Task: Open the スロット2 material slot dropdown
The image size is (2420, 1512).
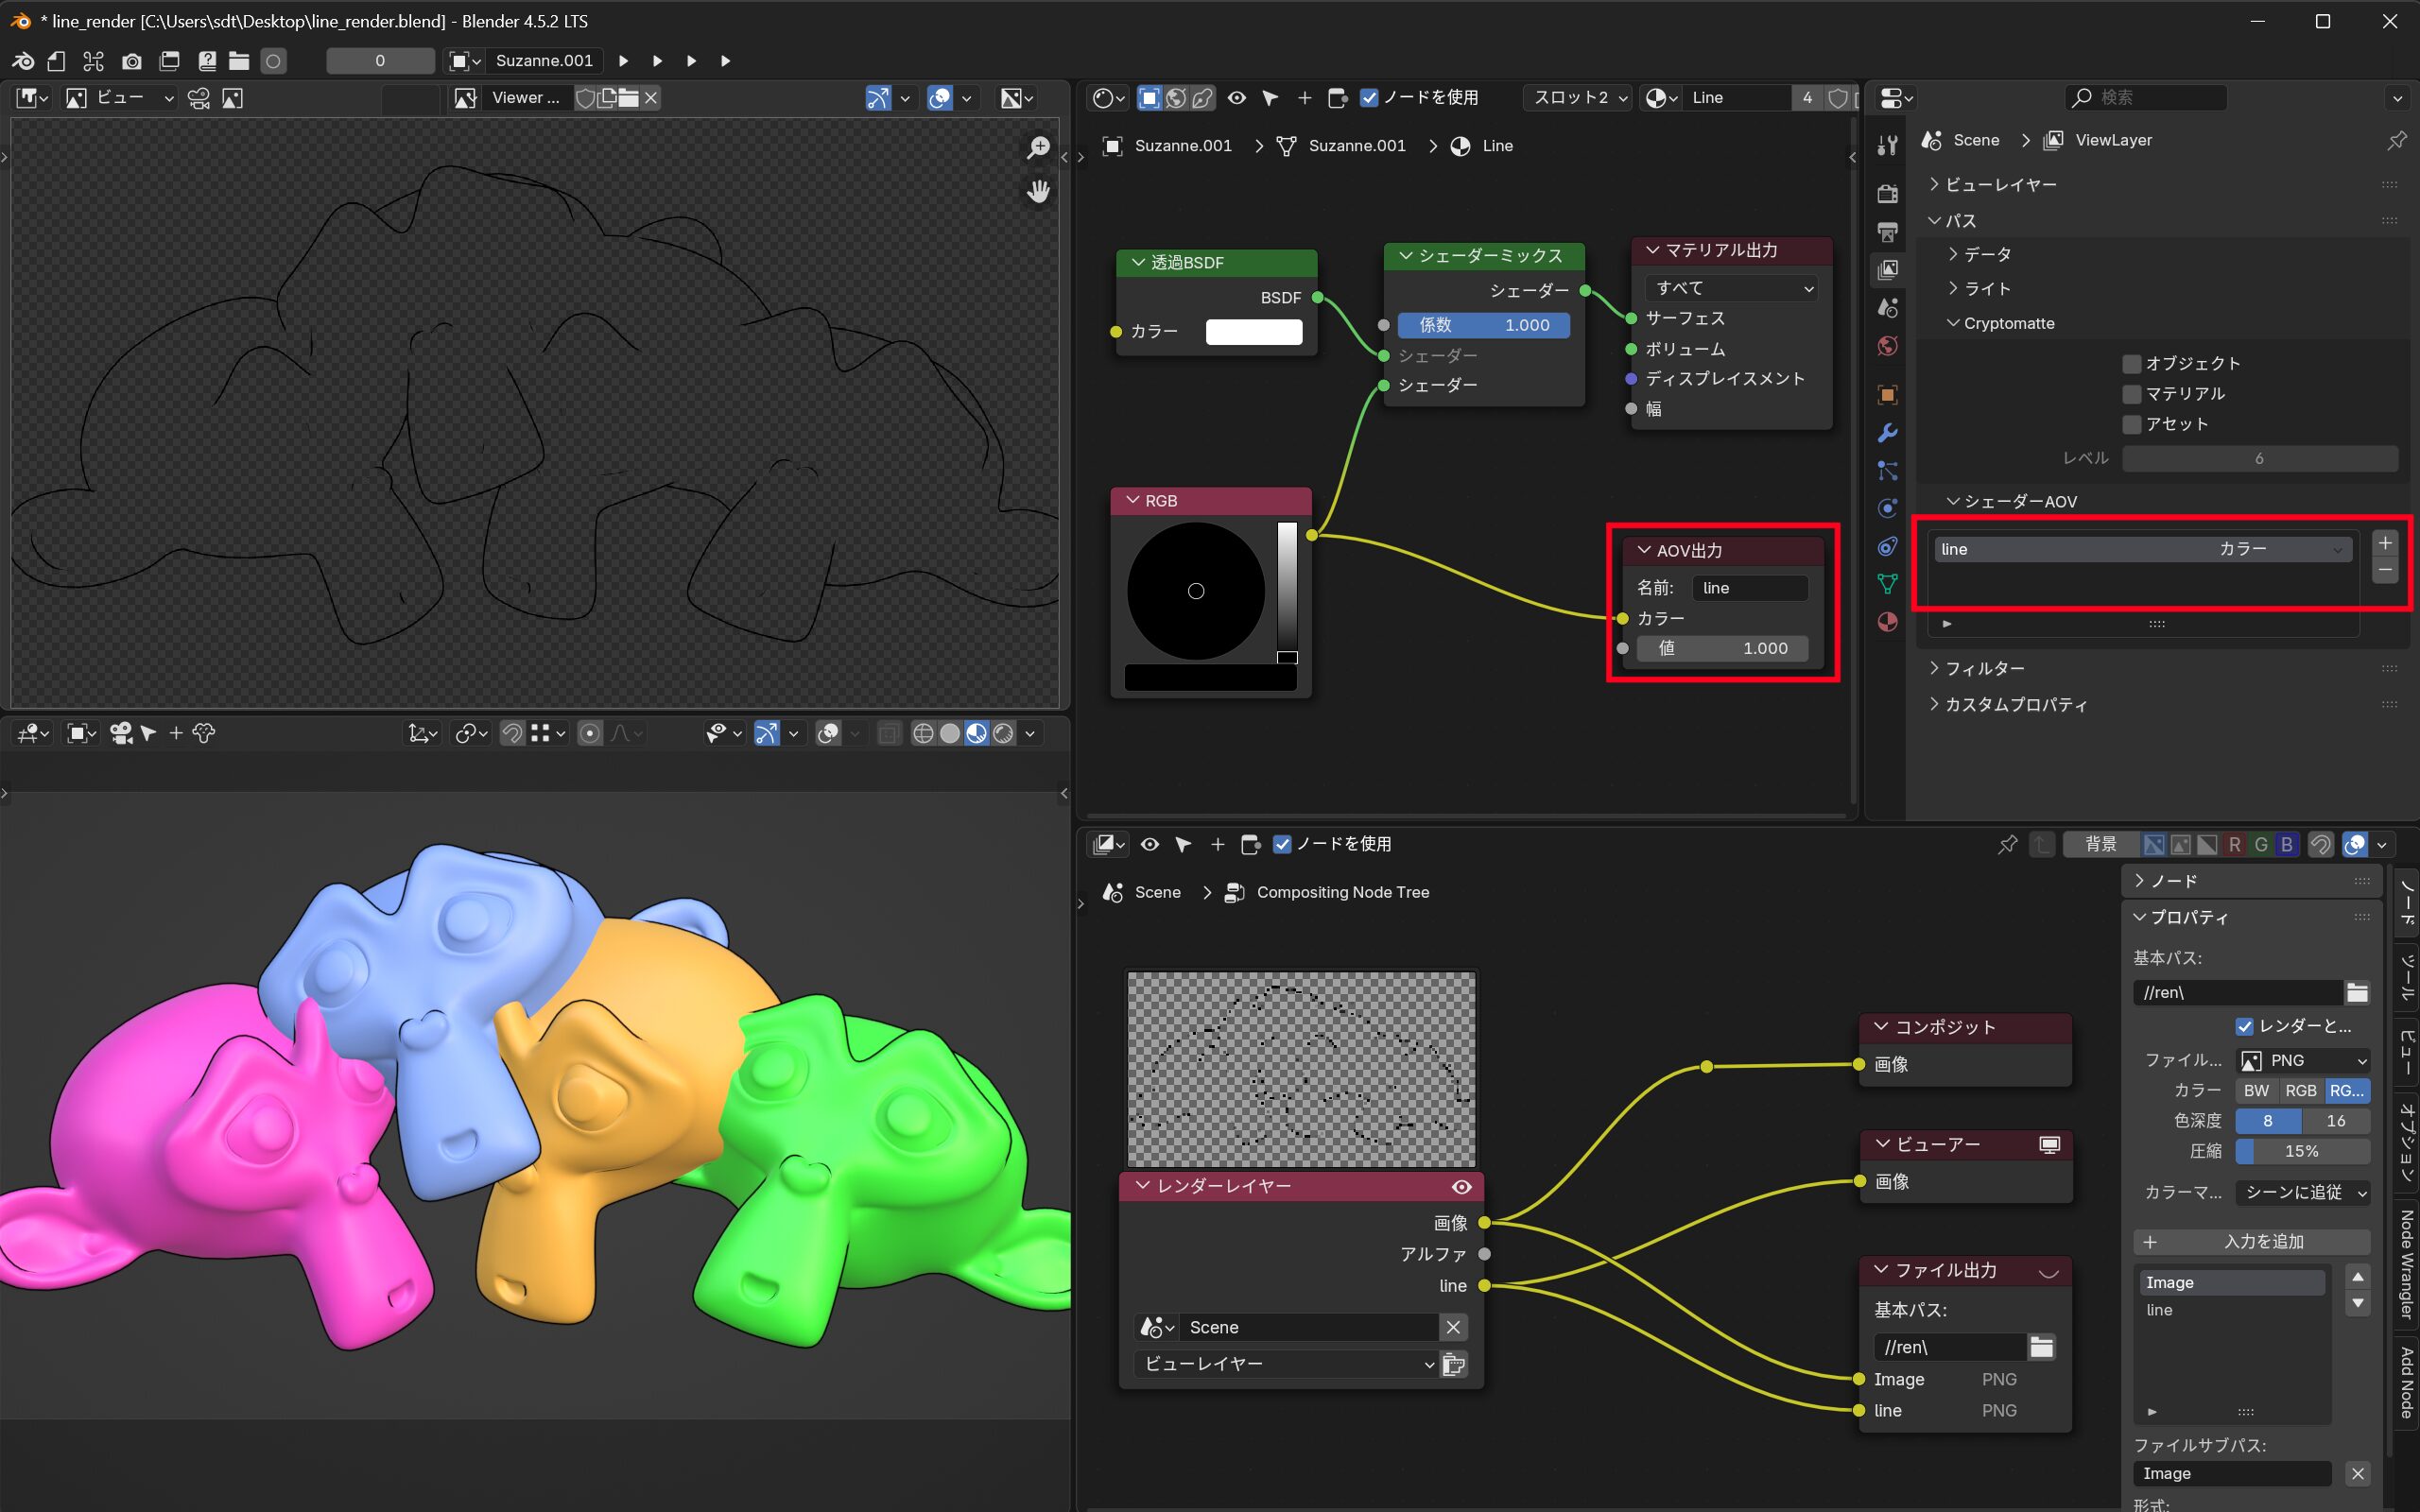Action: [1579, 98]
